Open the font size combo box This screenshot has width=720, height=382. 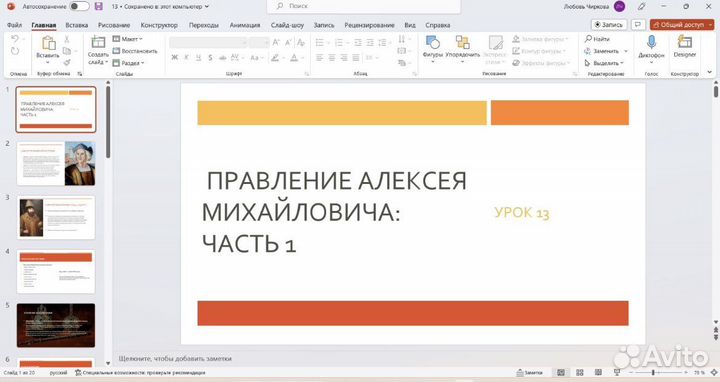click(x=259, y=43)
